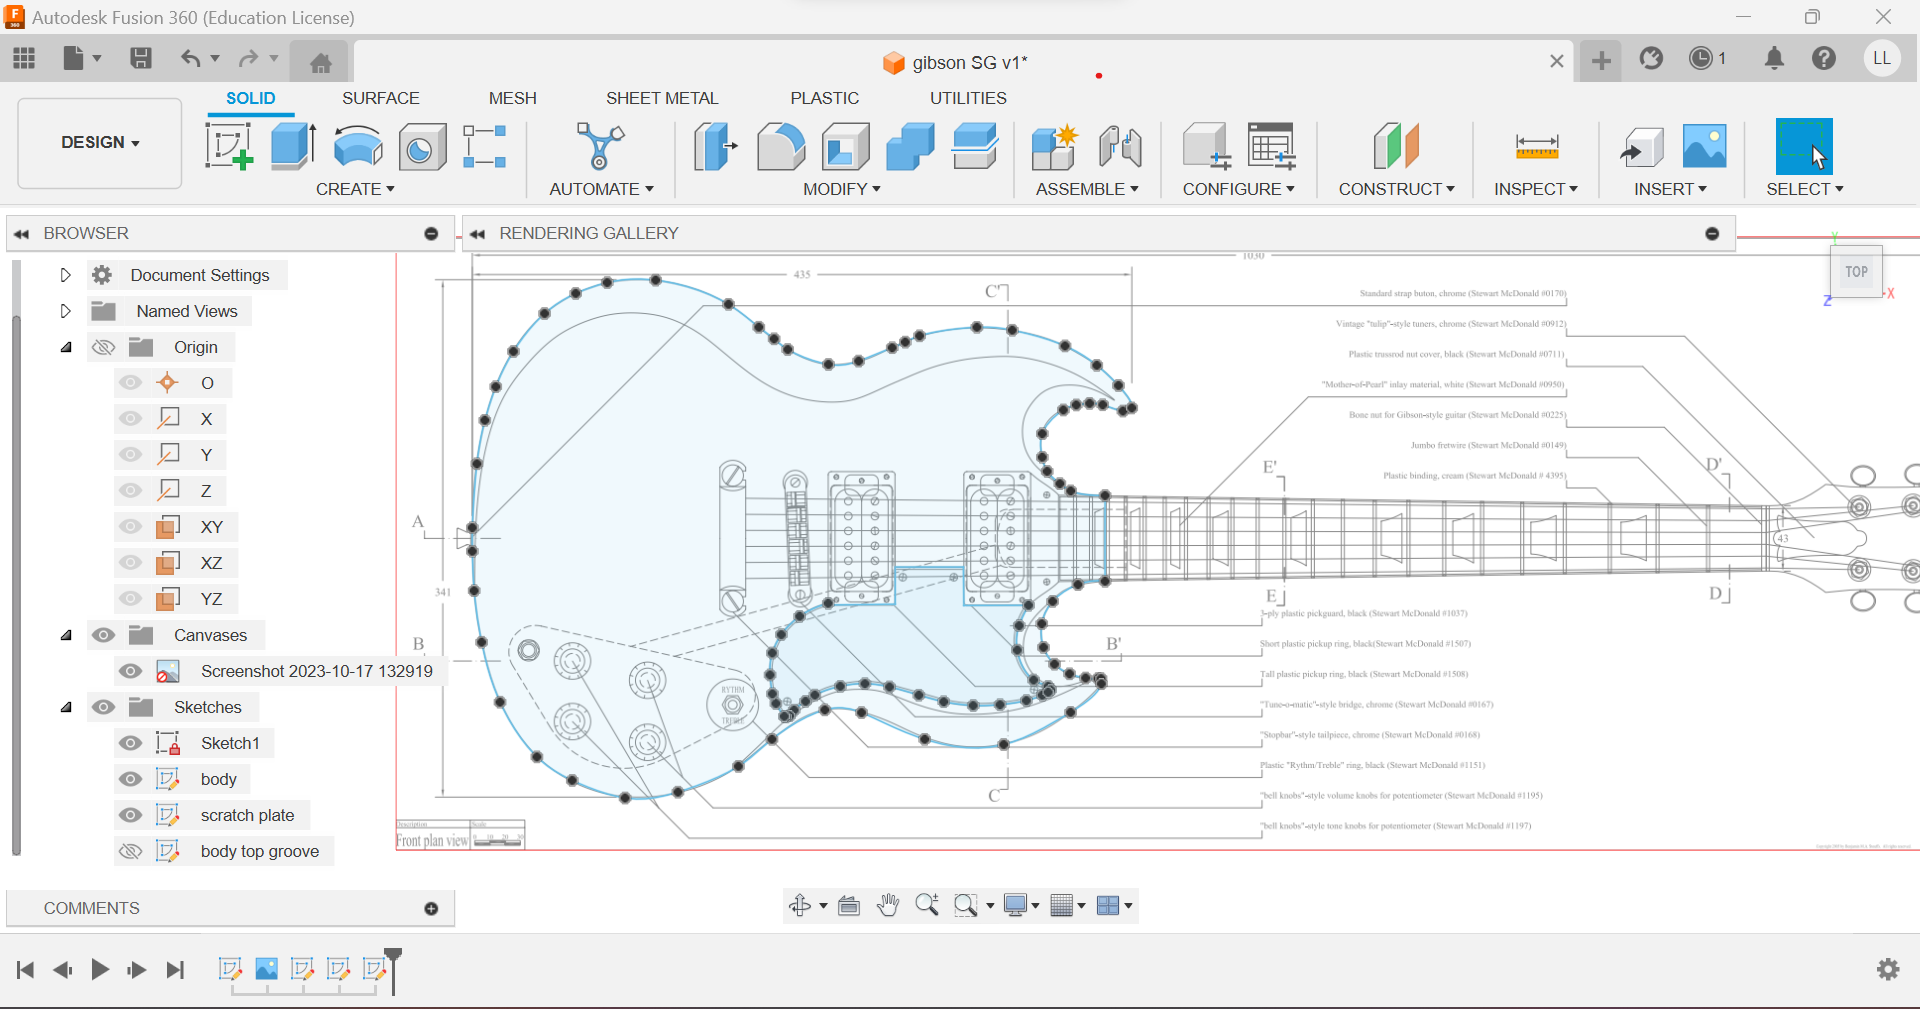Open the Extensions icon
Image resolution: width=1920 pixels, height=1009 pixels.
tap(1651, 59)
